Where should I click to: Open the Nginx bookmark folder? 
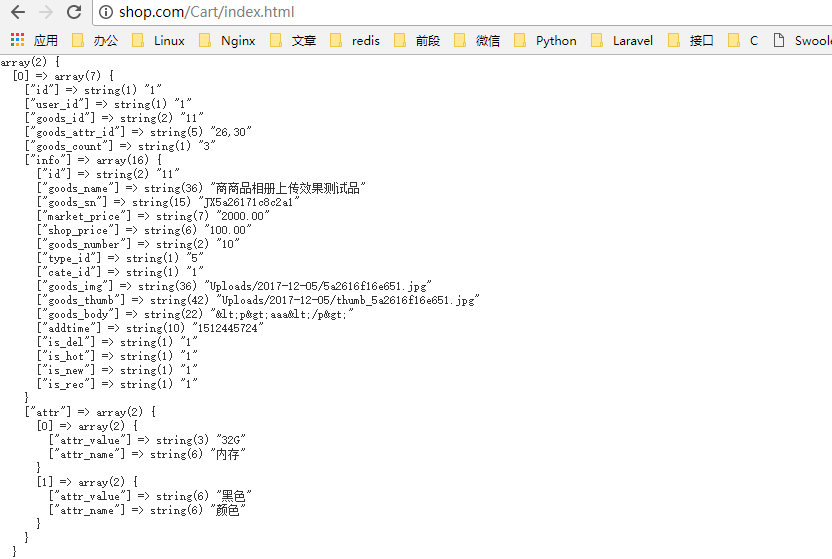point(227,41)
